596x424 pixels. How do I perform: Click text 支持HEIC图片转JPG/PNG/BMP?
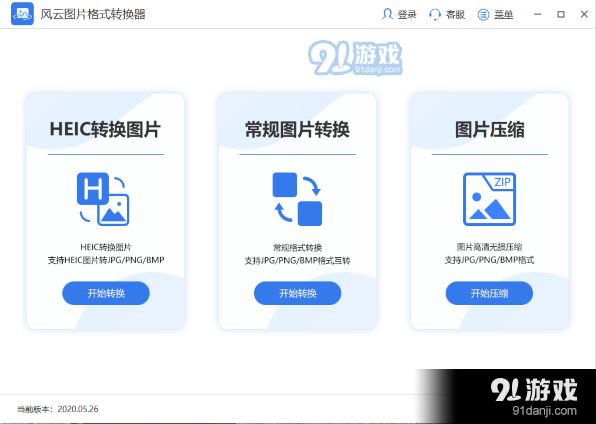106,260
